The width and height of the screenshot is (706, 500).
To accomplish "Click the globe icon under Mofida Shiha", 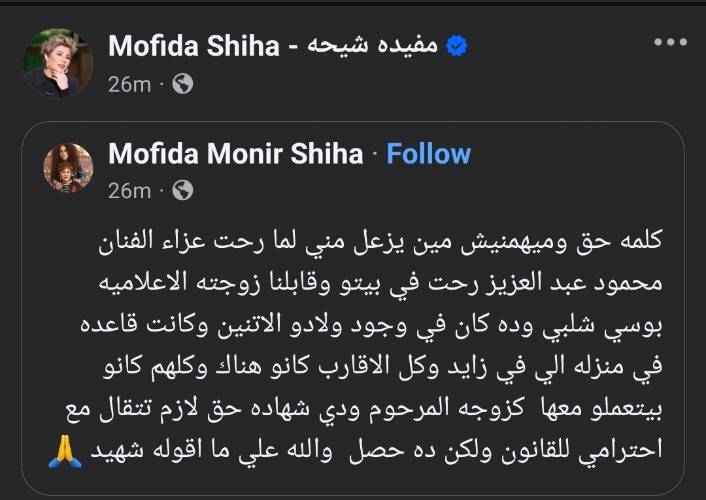I will 182,85.
